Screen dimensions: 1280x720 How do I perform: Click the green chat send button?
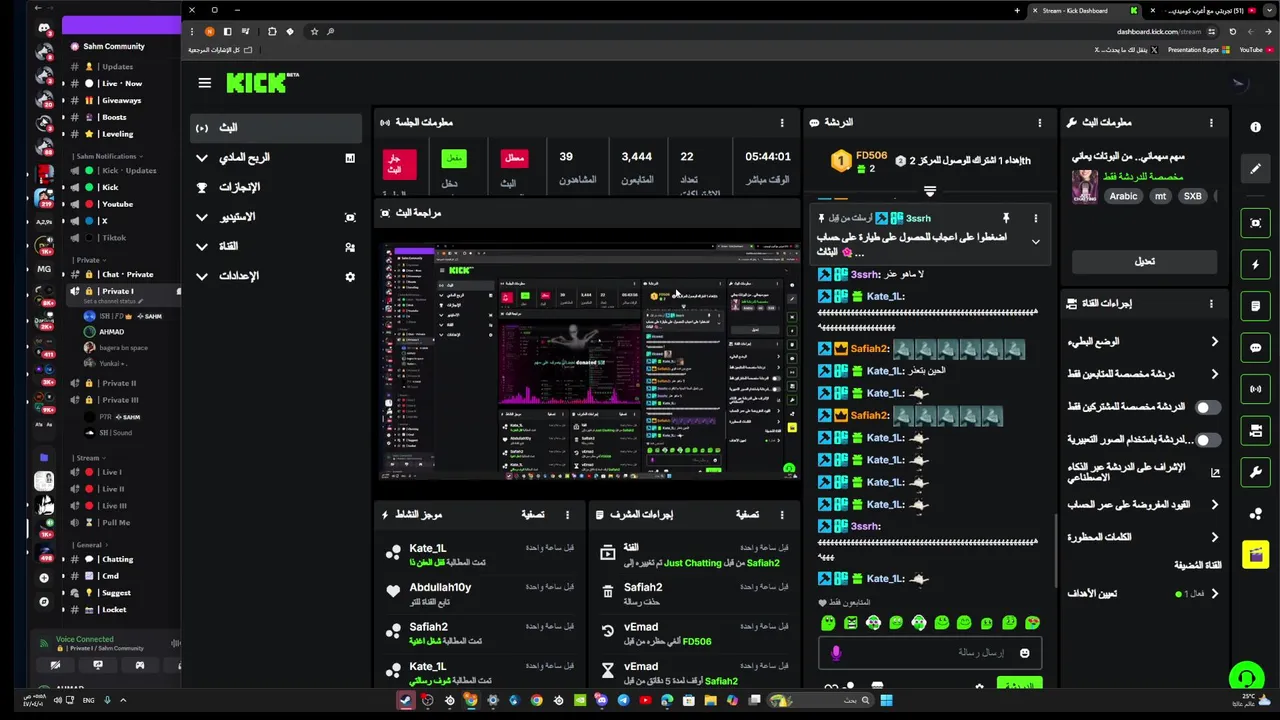tap(1019, 685)
